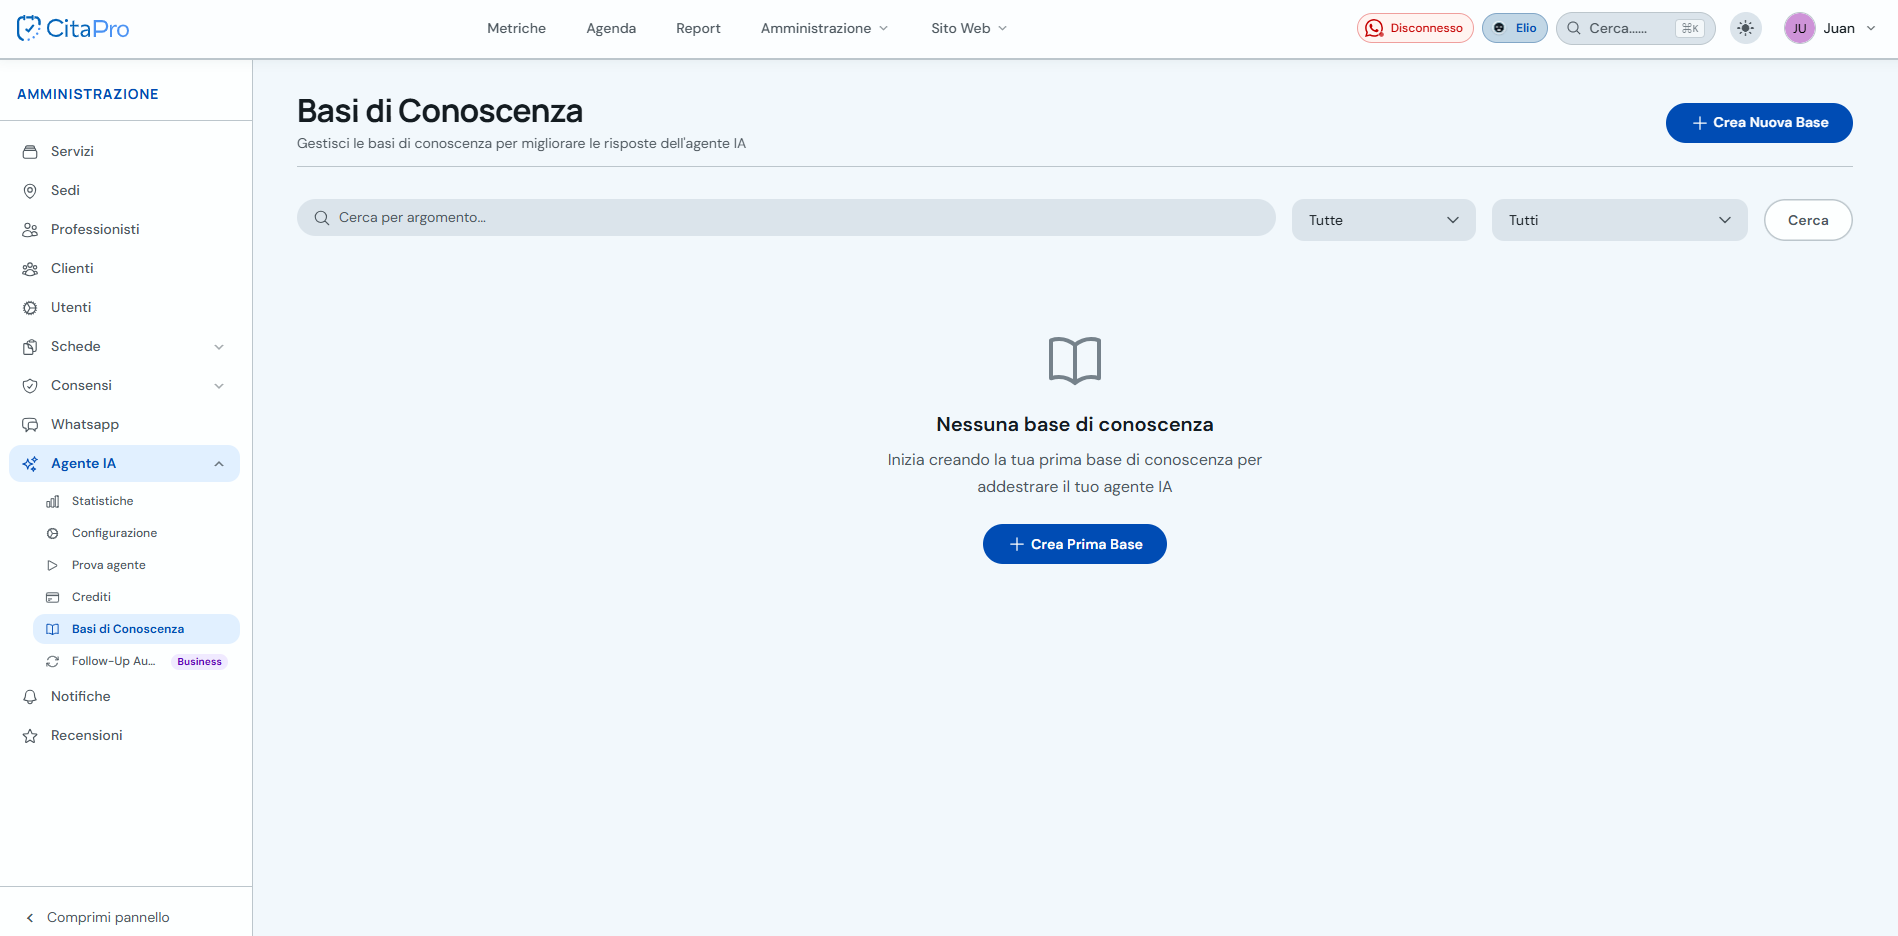1898x936 pixels.
Task: Open the Crediti submenu link
Action: 136,597
